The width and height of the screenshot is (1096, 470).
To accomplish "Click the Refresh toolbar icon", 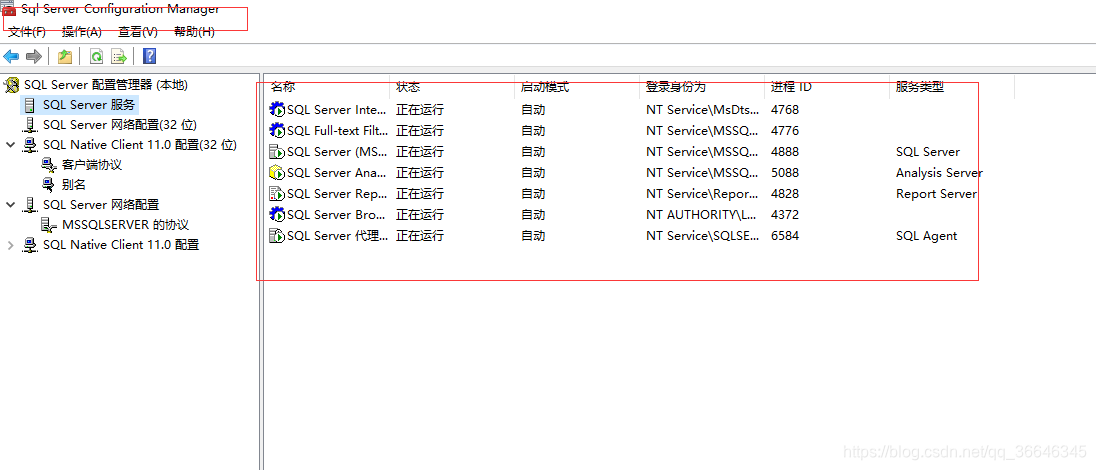I will 96,57.
